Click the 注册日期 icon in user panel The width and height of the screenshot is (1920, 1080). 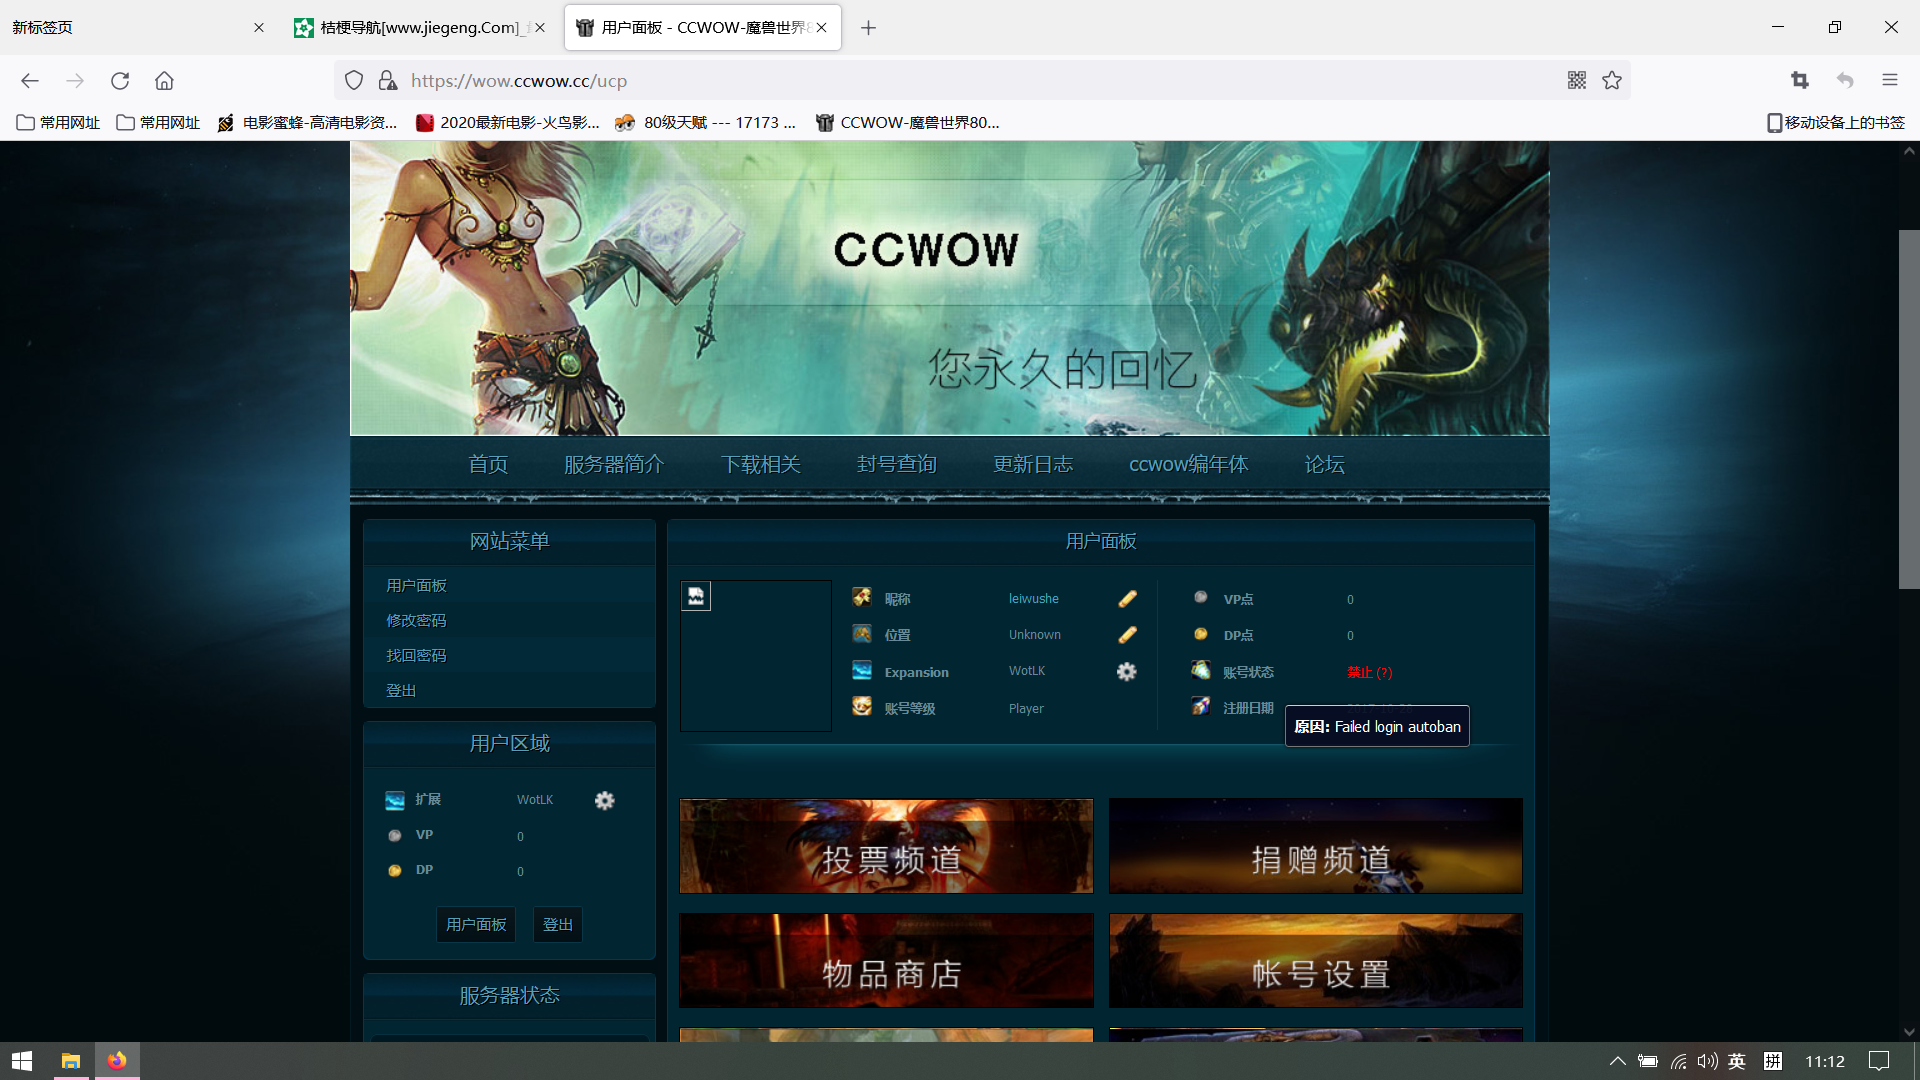click(1201, 706)
